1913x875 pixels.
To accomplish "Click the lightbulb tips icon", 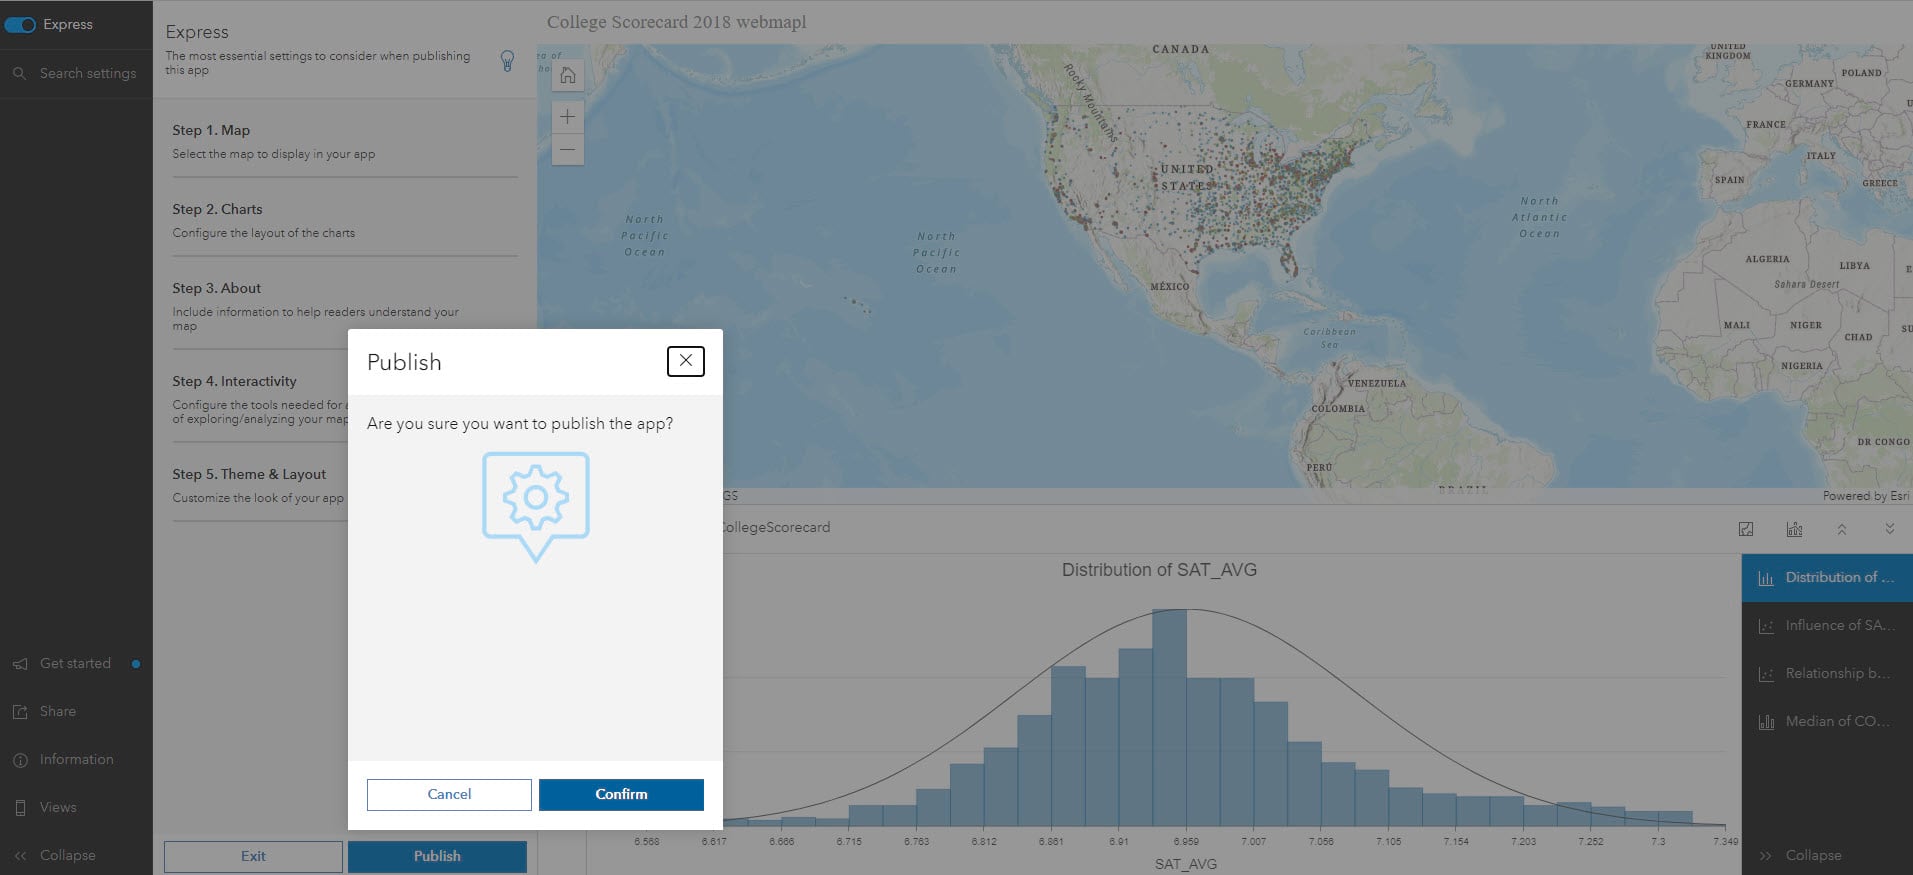I will click(507, 62).
